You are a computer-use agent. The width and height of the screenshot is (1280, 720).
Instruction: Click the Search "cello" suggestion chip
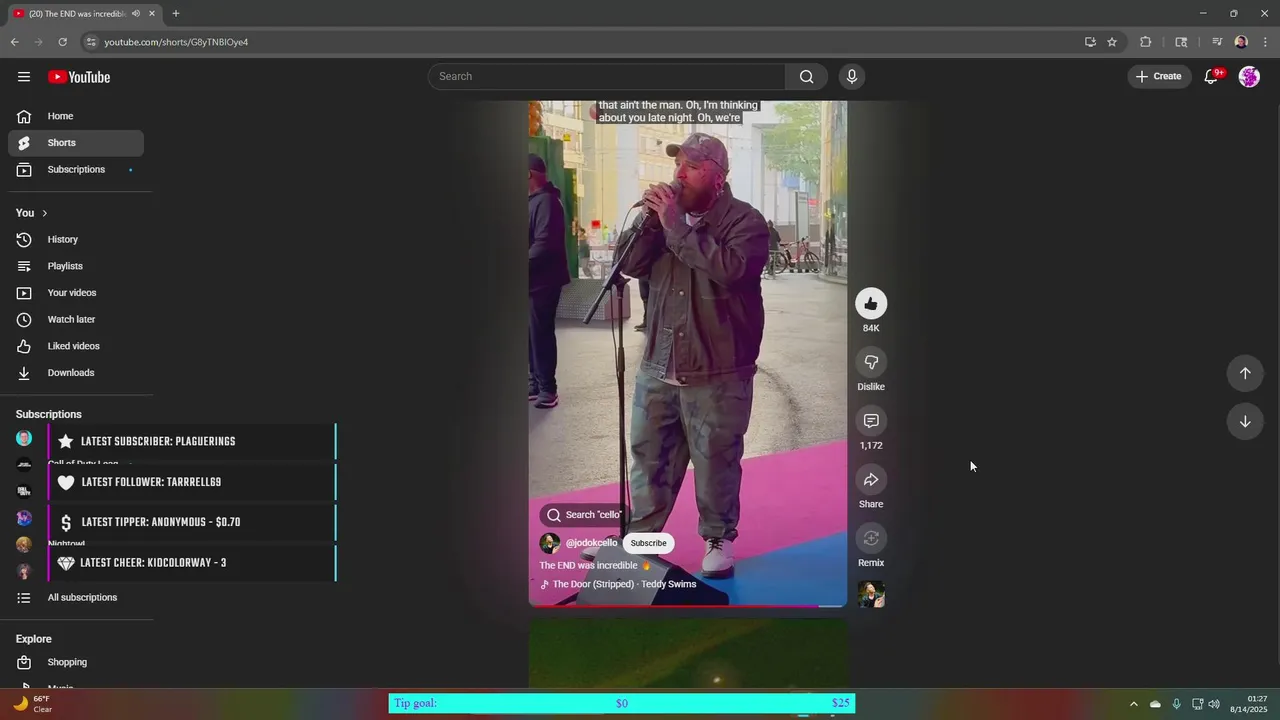click(x=585, y=515)
